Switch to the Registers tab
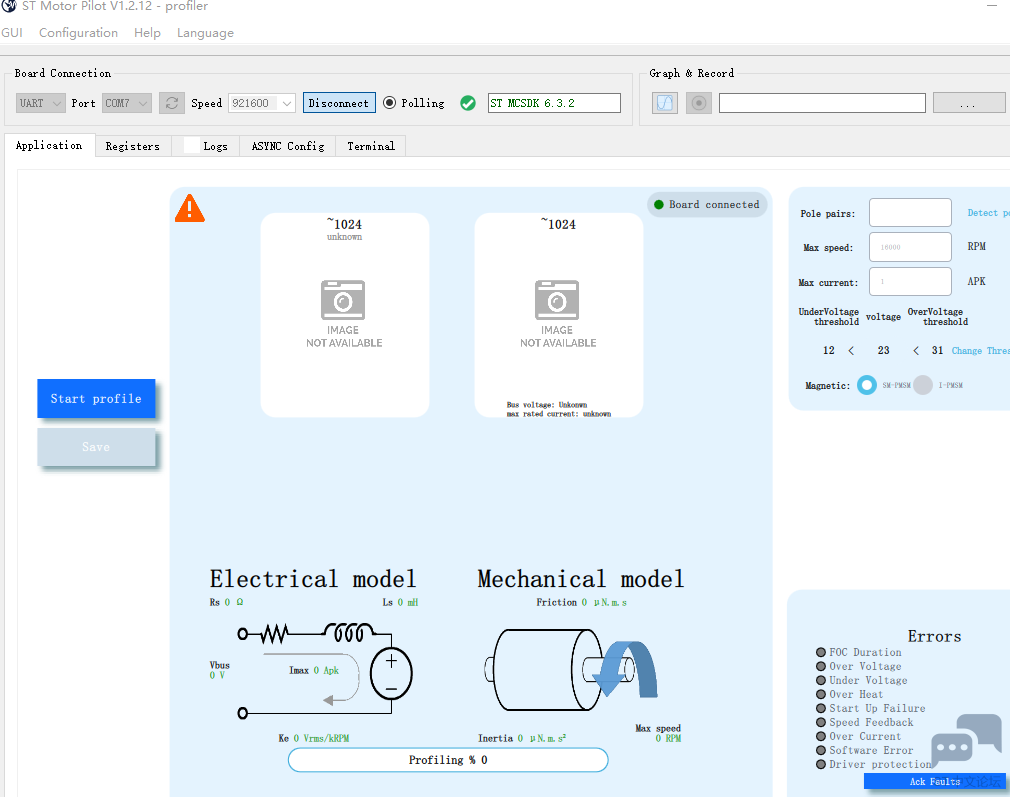Screen dimensions: 1010x797 coord(132,146)
